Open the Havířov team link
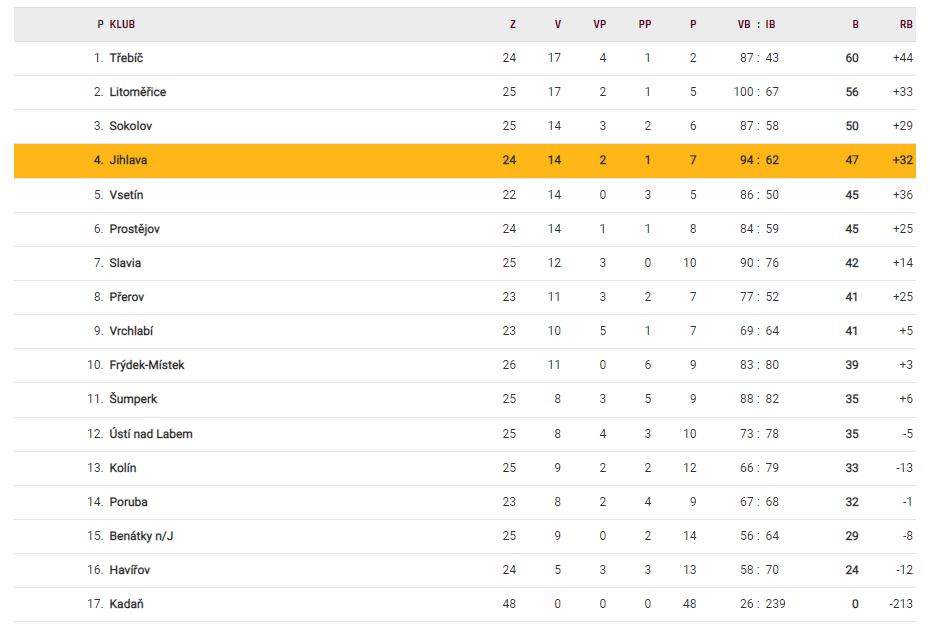This screenshot has width=930, height=631. pos(130,570)
